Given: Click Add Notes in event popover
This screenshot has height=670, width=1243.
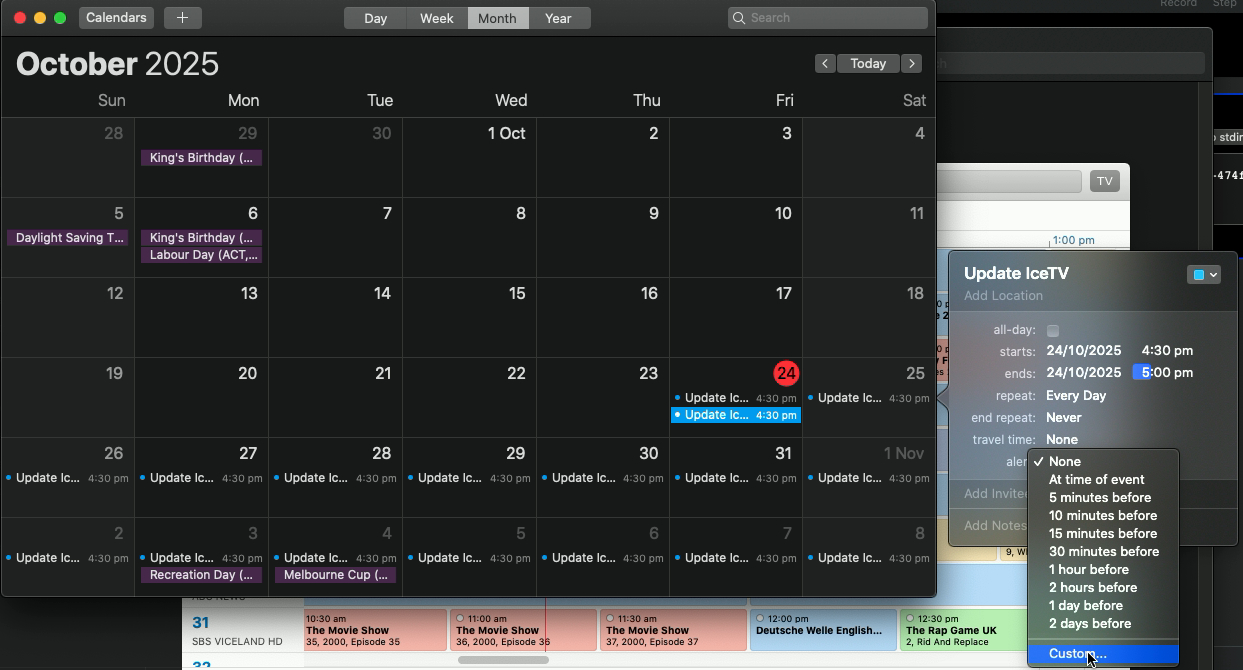Looking at the screenshot, I should pos(995,526).
